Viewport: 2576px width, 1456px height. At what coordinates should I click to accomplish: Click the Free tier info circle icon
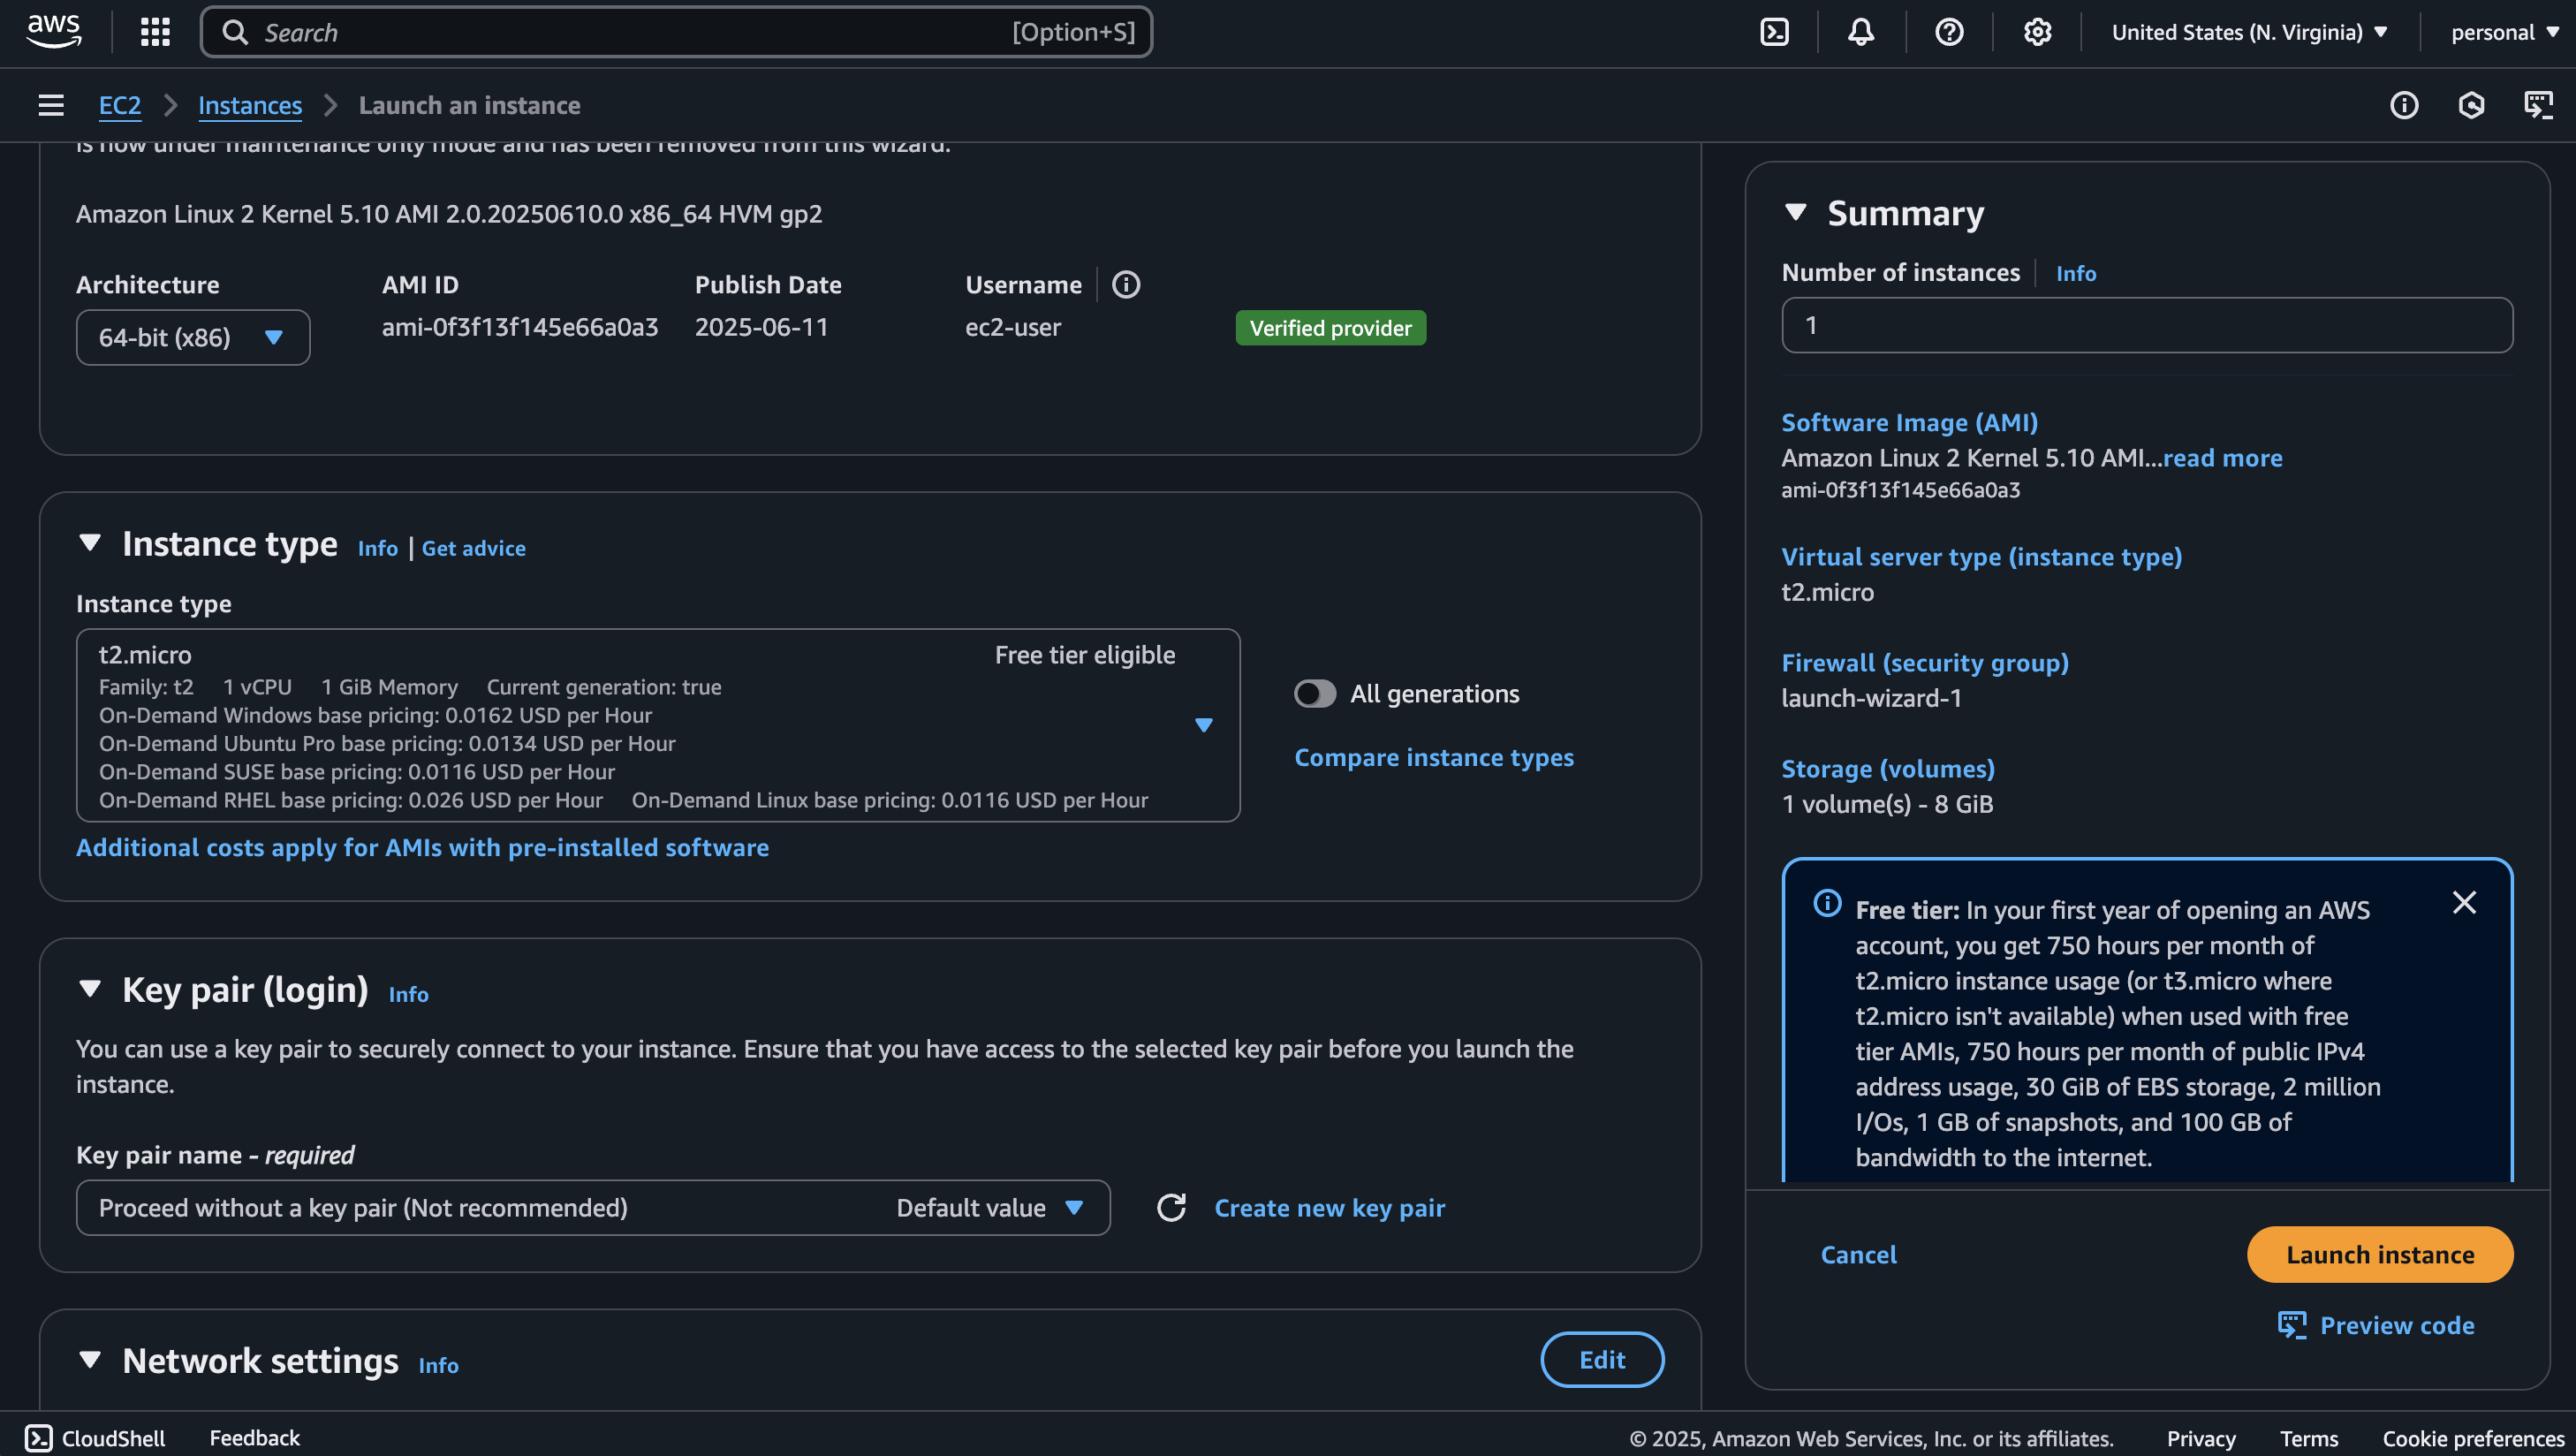point(1827,903)
